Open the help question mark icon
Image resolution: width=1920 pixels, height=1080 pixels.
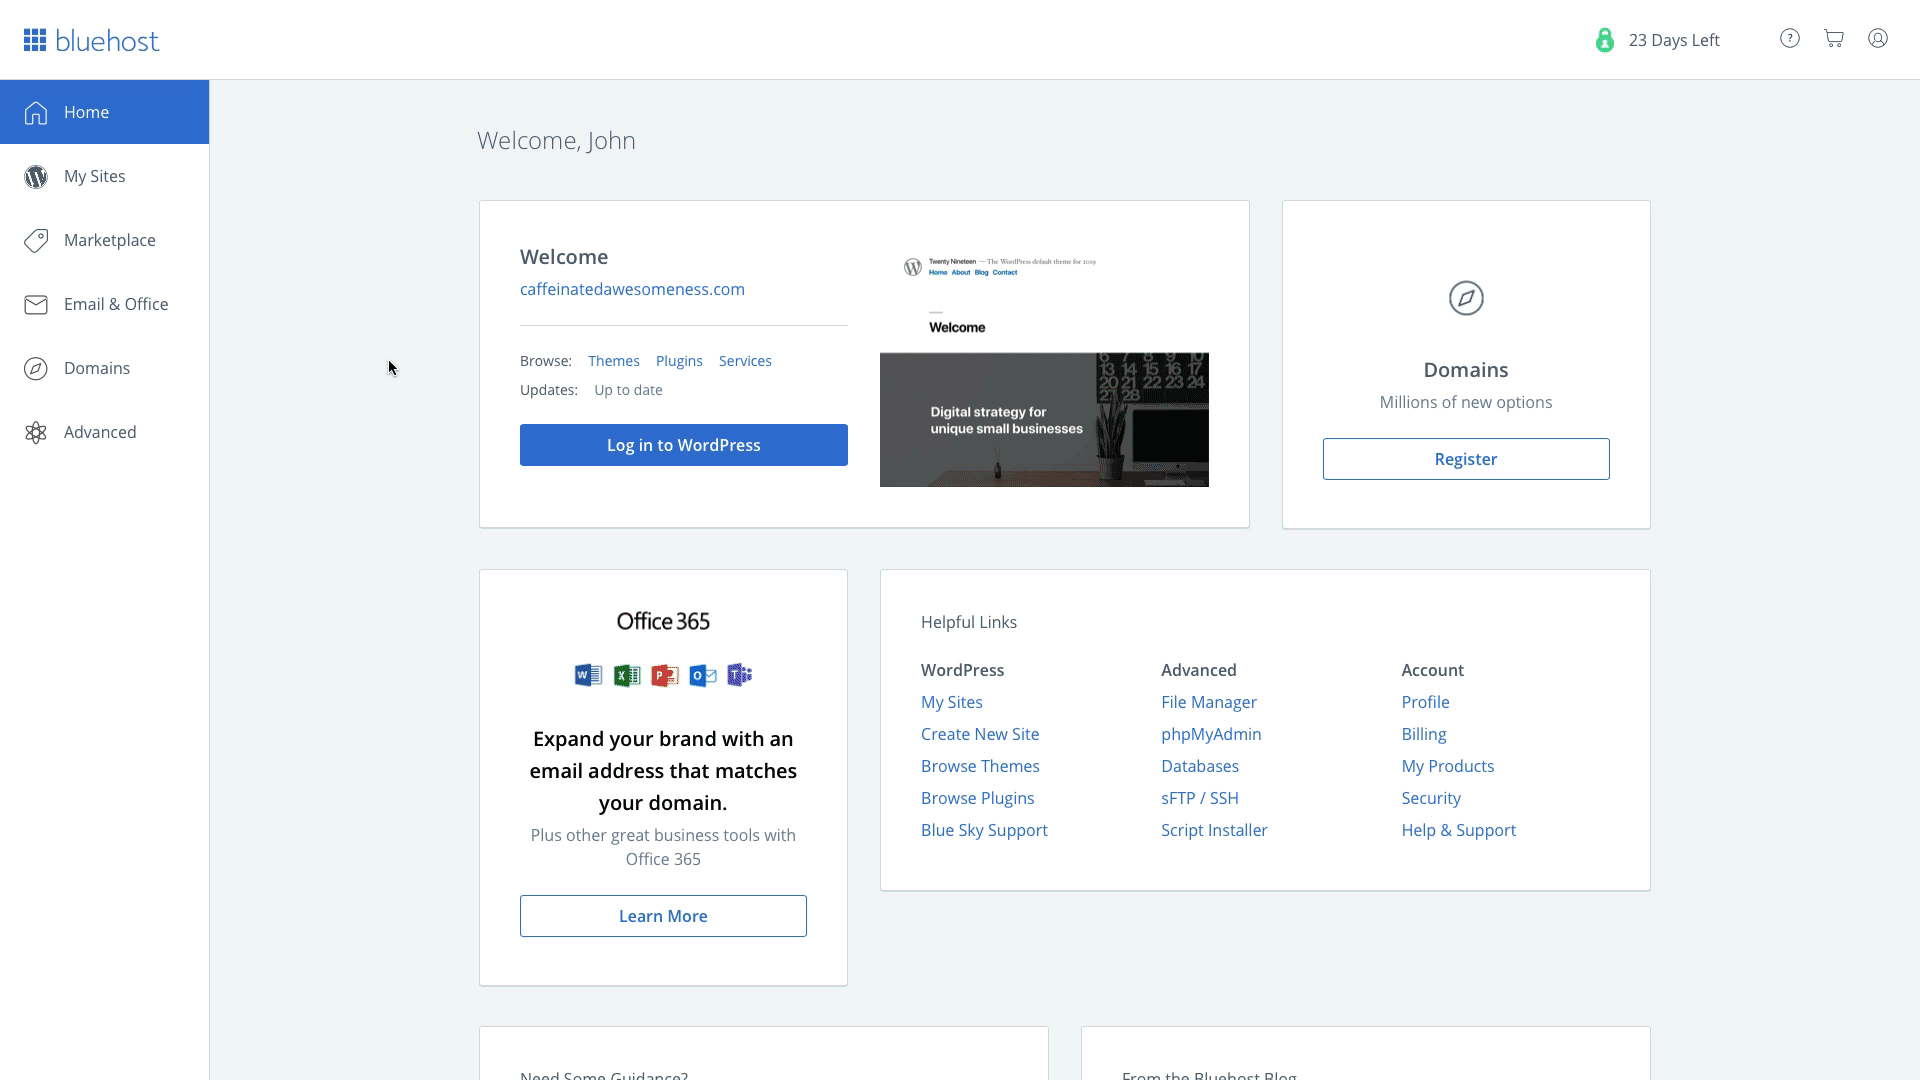1790,39
